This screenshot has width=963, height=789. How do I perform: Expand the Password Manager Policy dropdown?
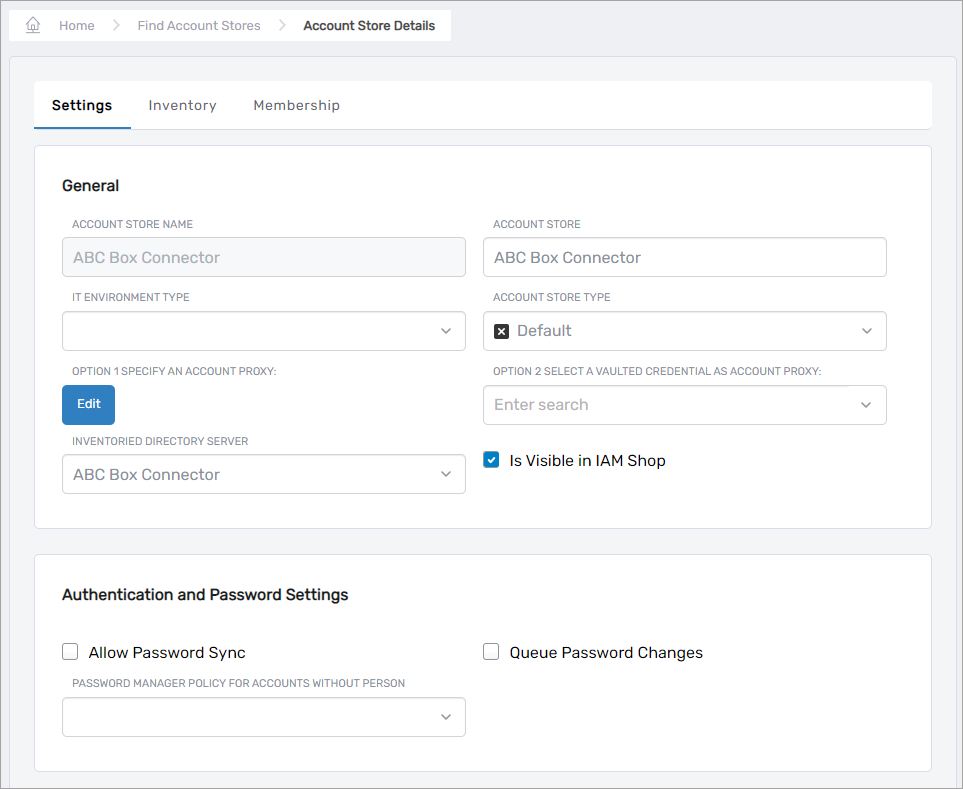(x=446, y=717)
